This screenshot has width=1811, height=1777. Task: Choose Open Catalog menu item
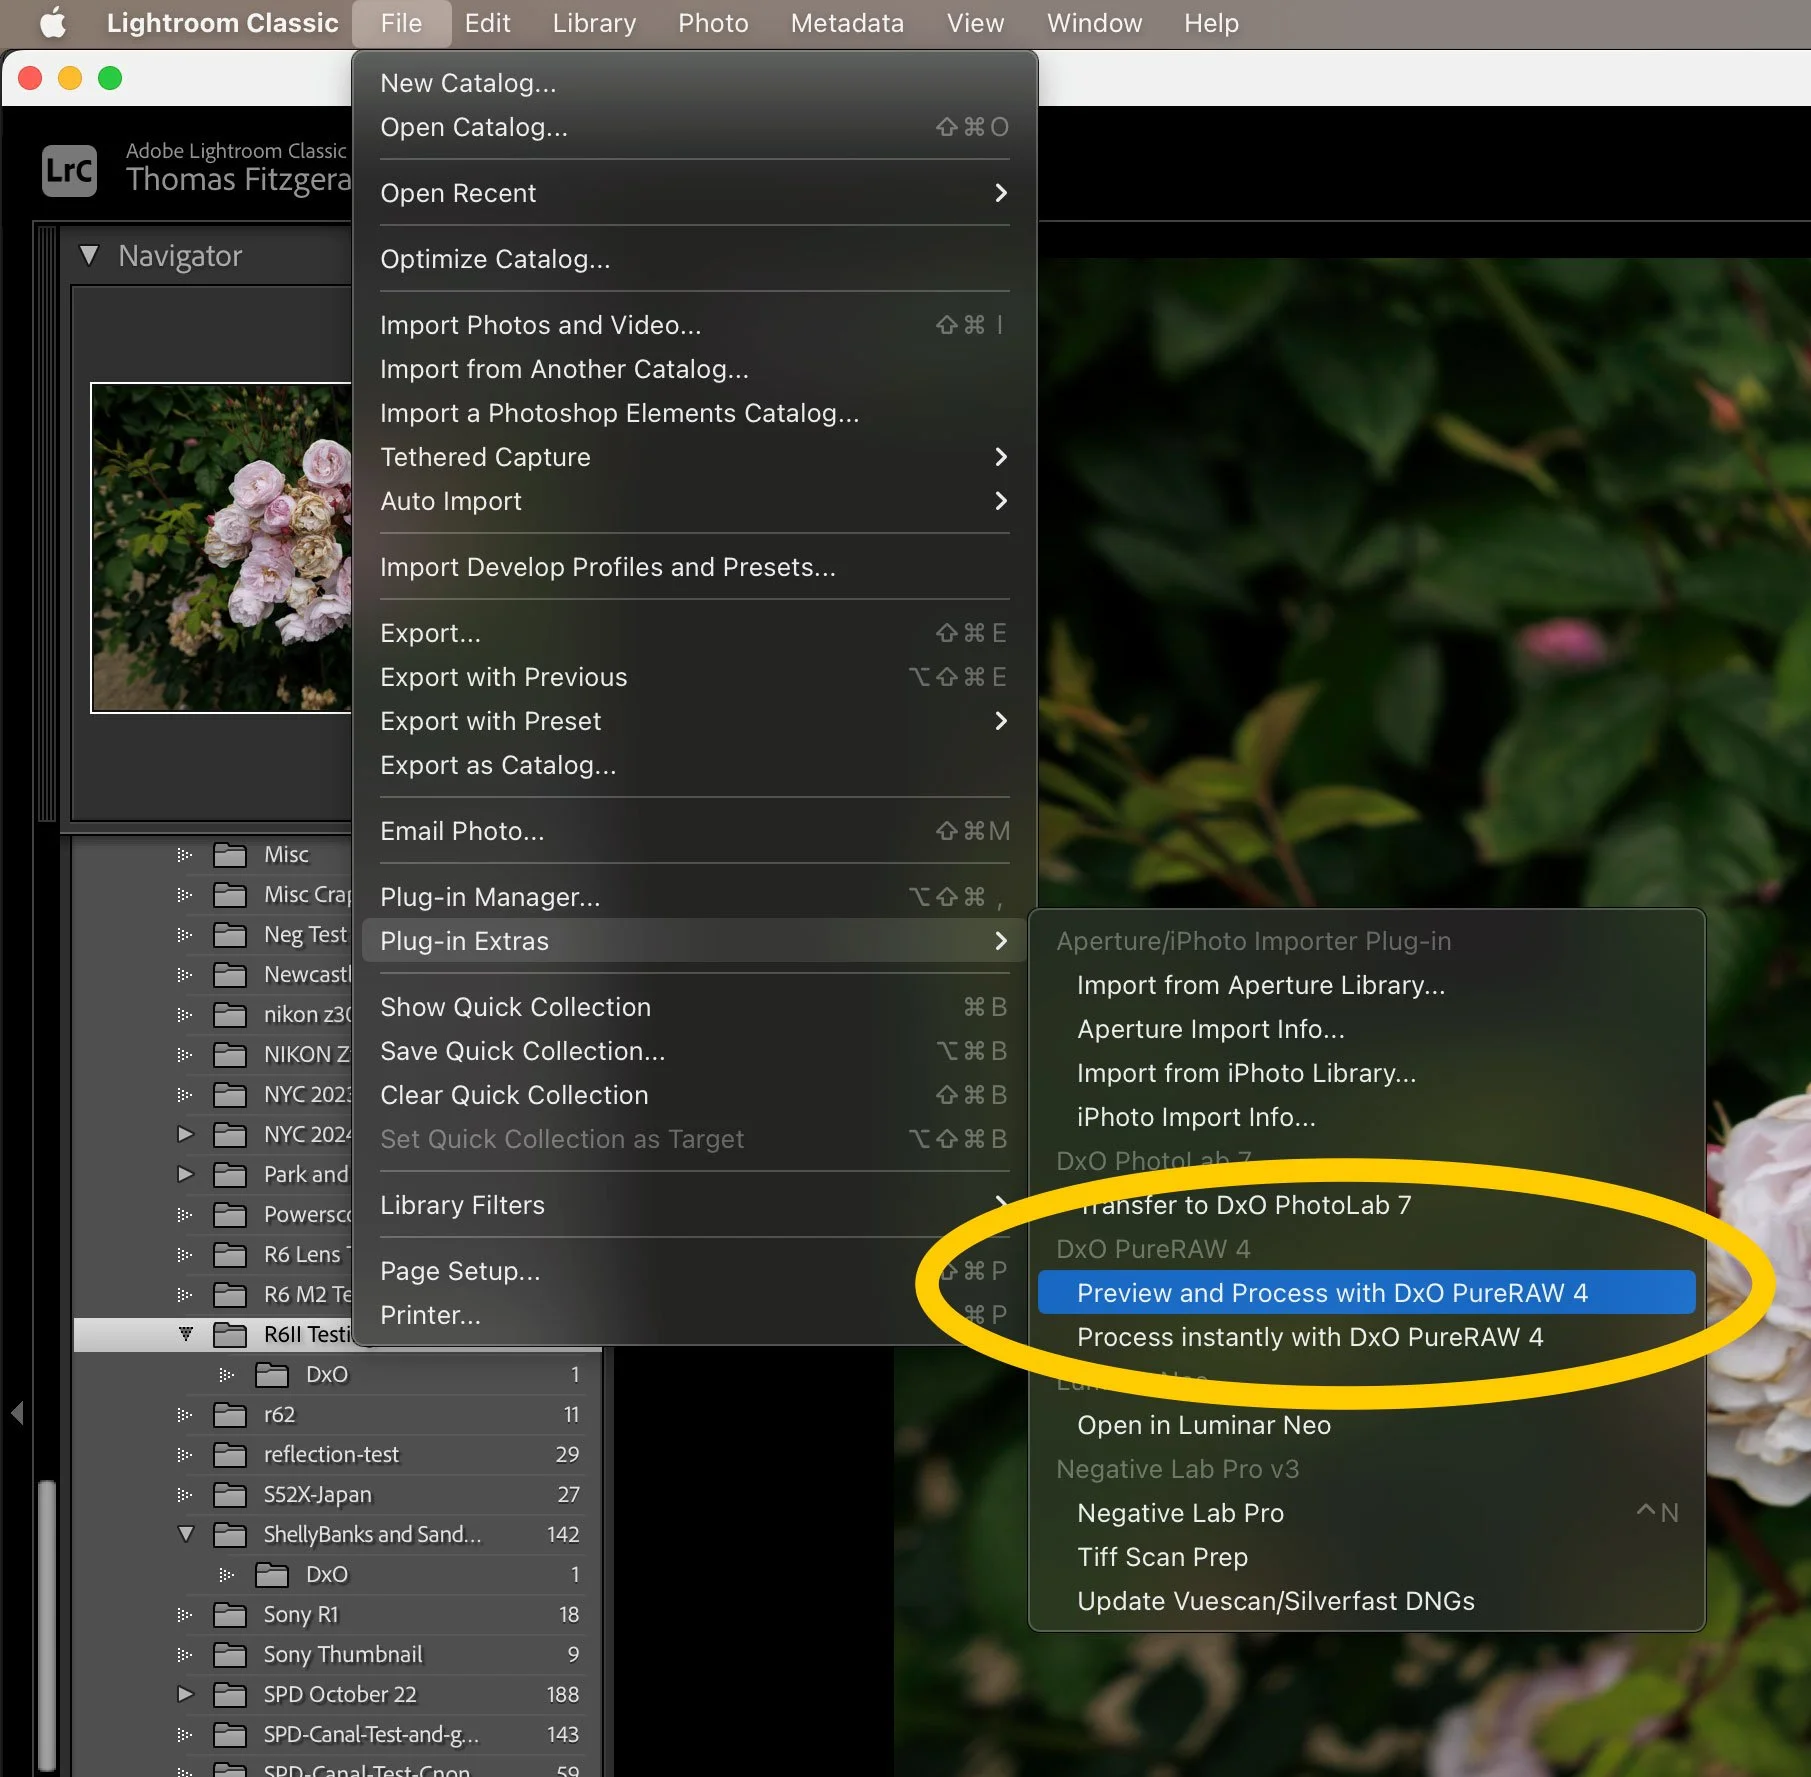pyautogui.click(x=694, y=127)
